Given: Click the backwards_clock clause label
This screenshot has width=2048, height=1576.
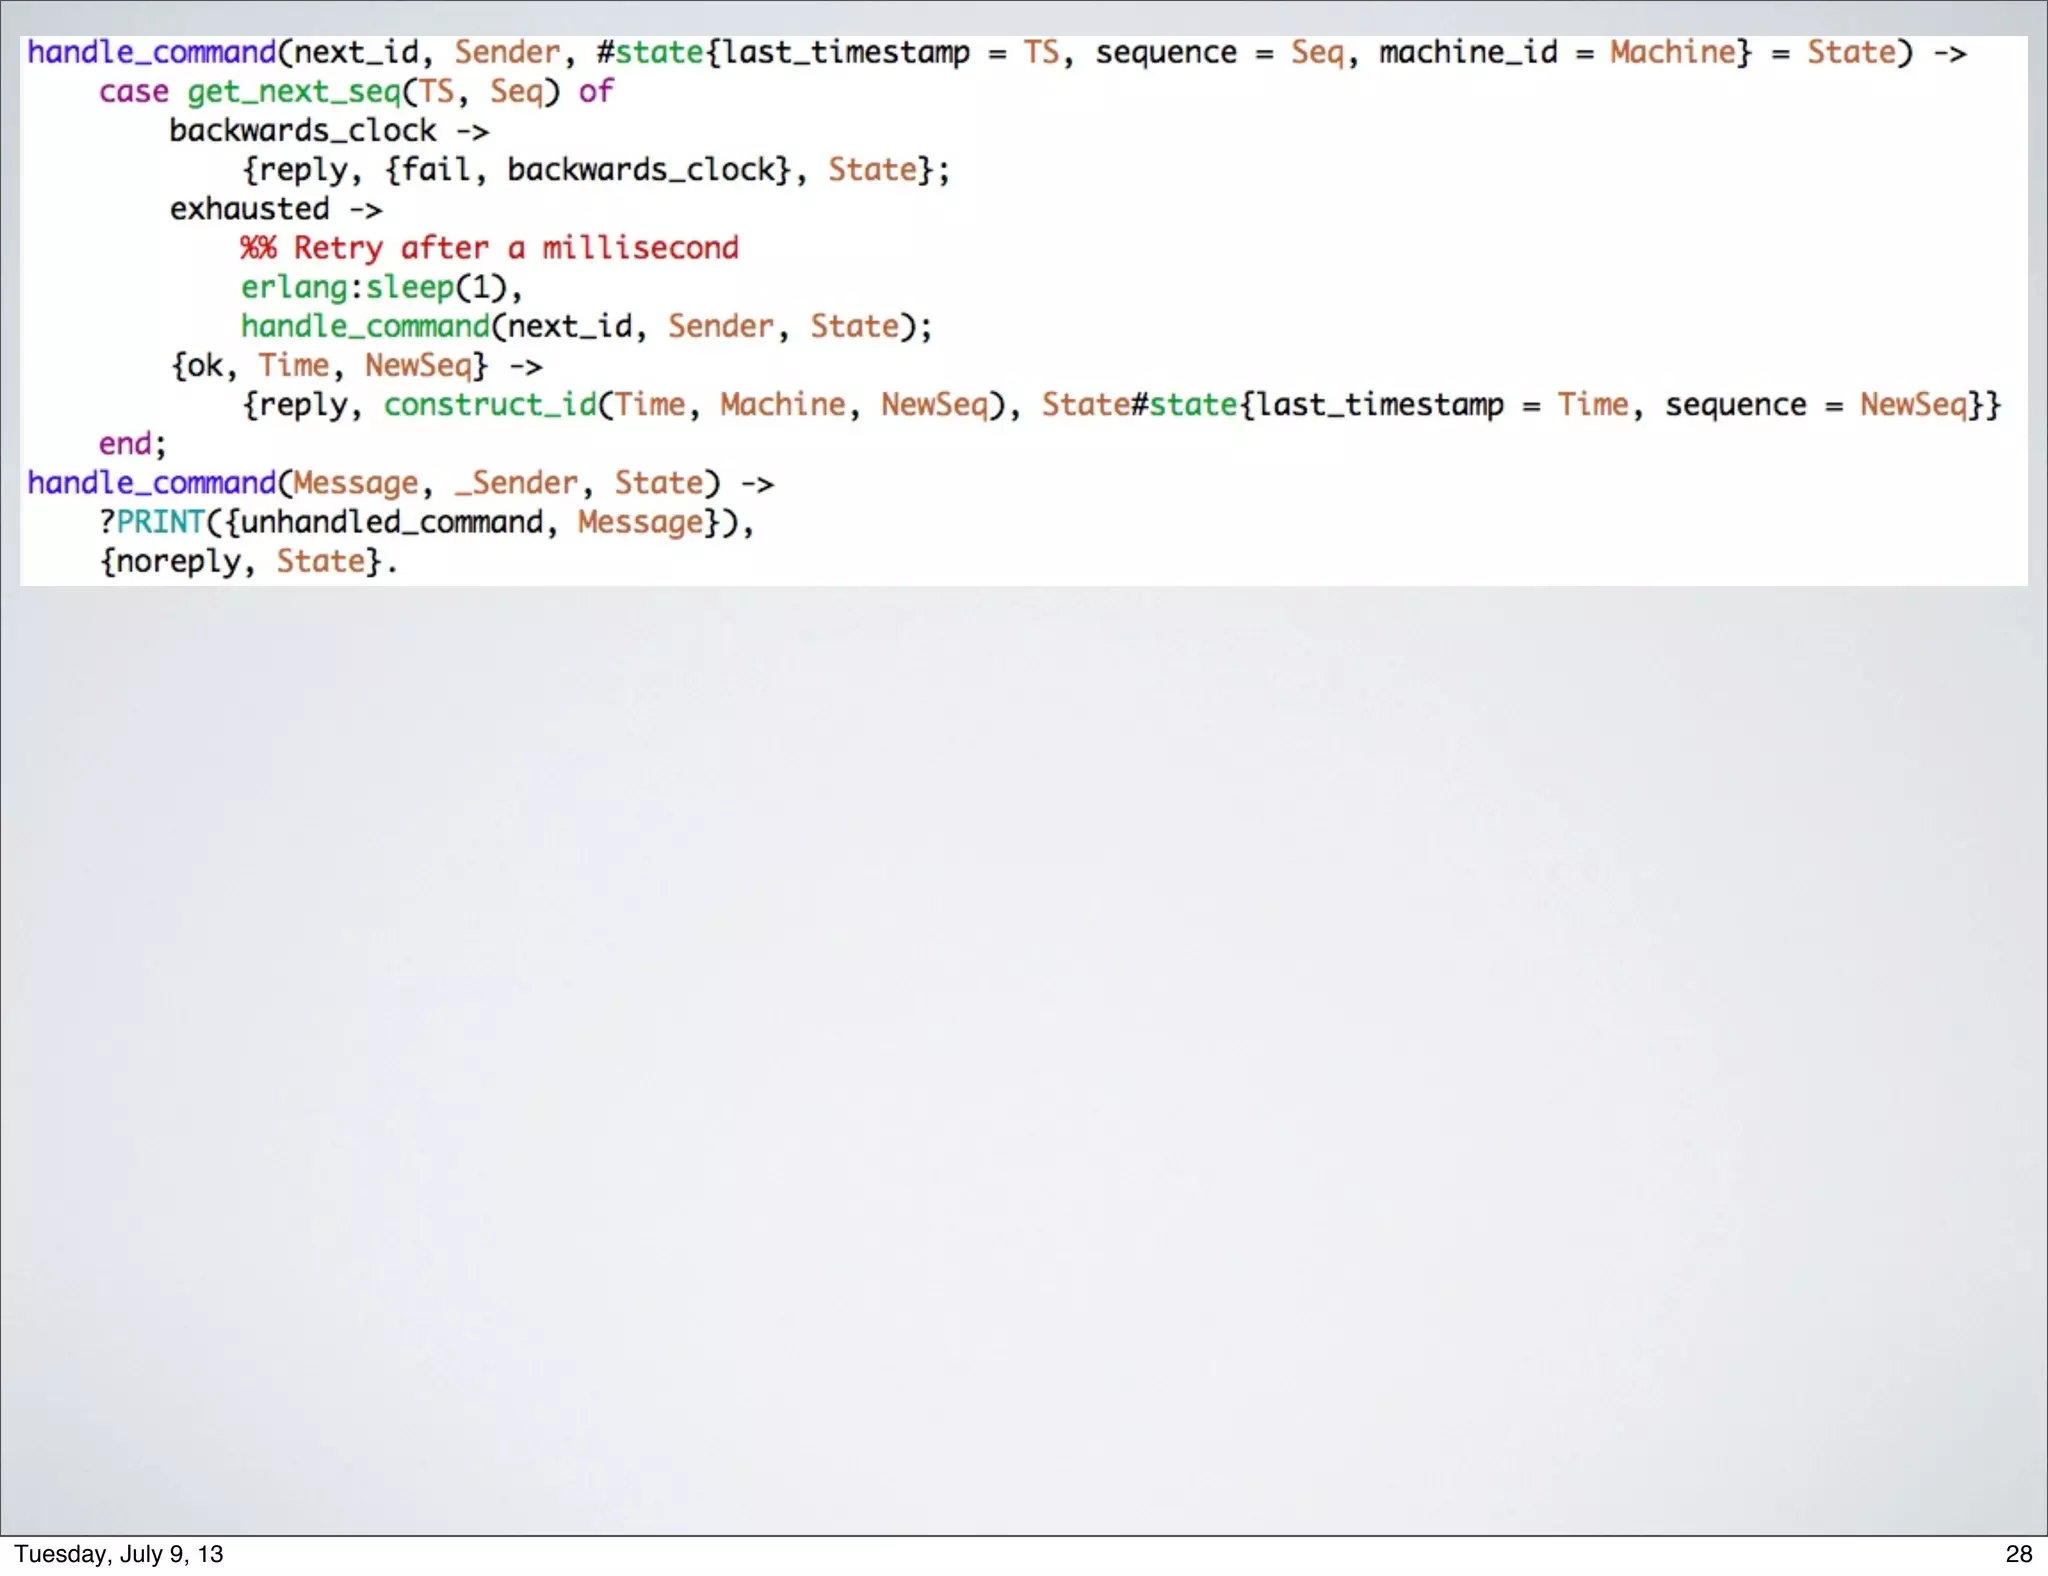Looking at the screenshot, I should [302, 131].
